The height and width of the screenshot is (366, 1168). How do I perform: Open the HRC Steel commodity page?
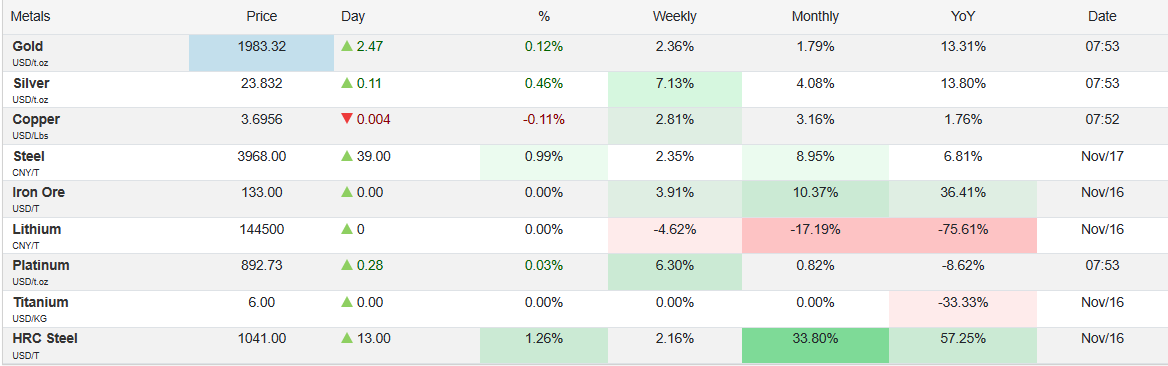45,338
